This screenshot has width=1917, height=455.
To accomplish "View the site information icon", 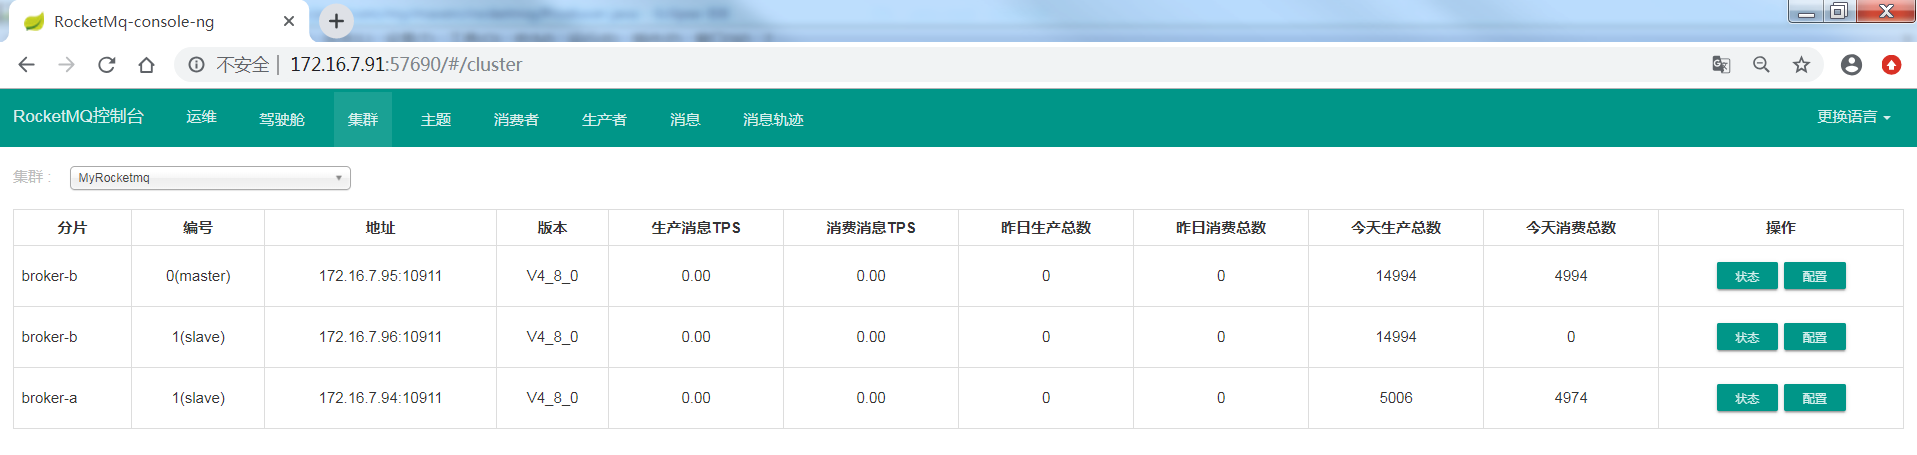I will (197, 65).
